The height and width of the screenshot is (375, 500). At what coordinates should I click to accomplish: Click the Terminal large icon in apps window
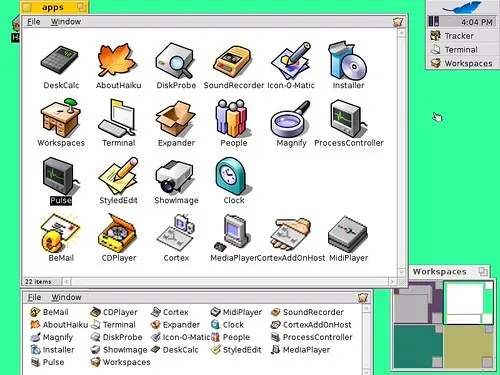(117, 118)
